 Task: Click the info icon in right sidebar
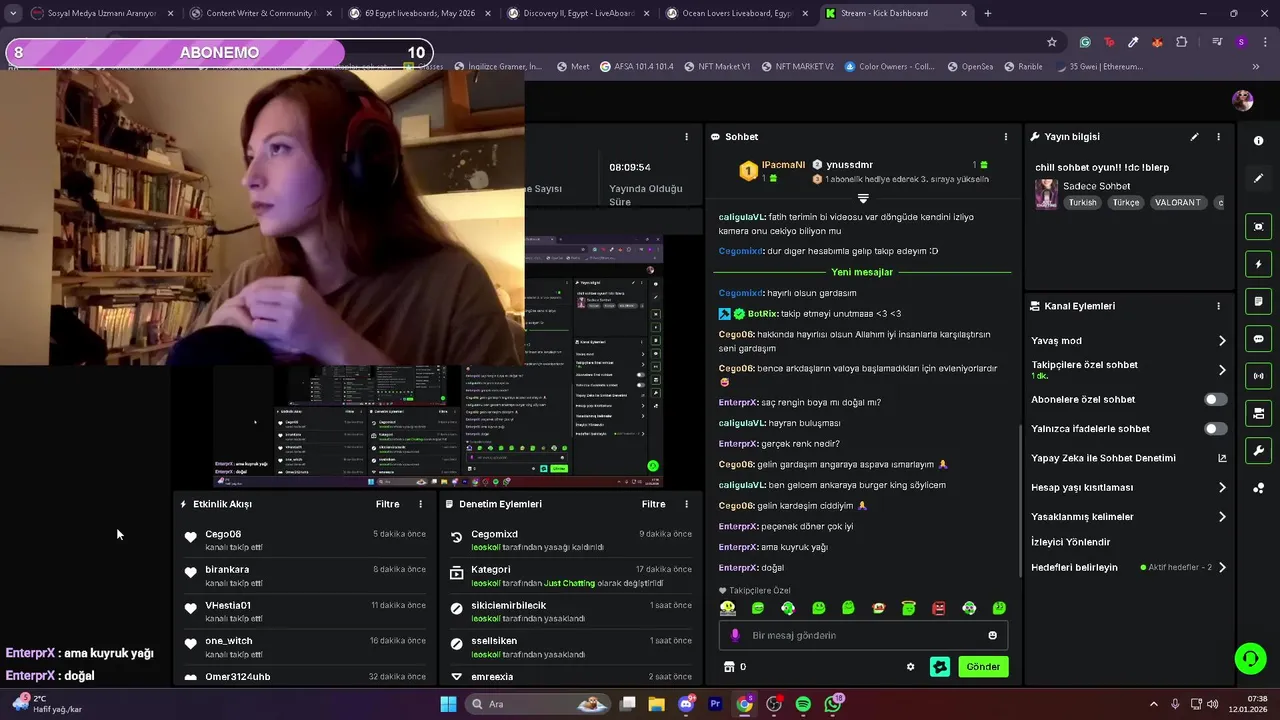(1258, 141)
